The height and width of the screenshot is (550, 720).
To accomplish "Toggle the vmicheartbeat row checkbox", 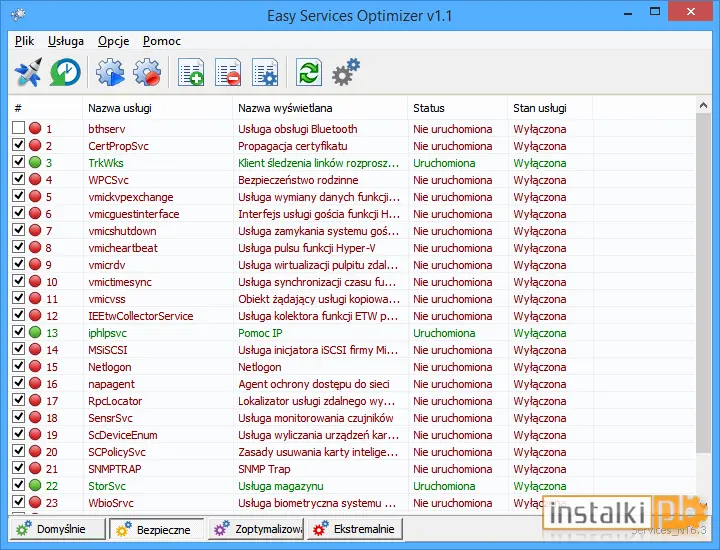I will pos(18,247).
